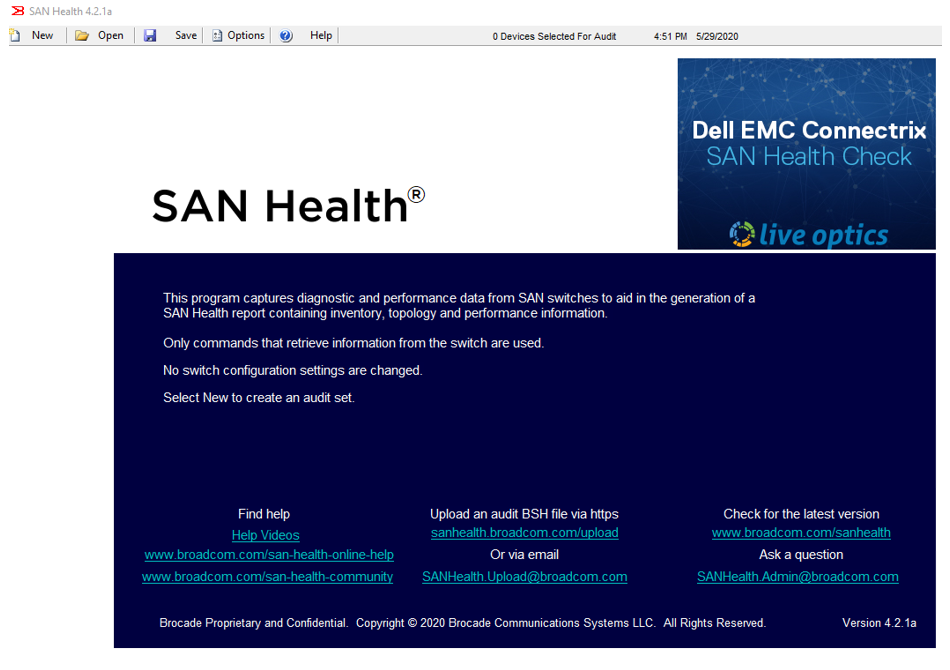Open the SANHealth.Upload@broadcom.com email link
Image resolution: width=950 pixels, height=670 pixels.
[x=525, y=577]
